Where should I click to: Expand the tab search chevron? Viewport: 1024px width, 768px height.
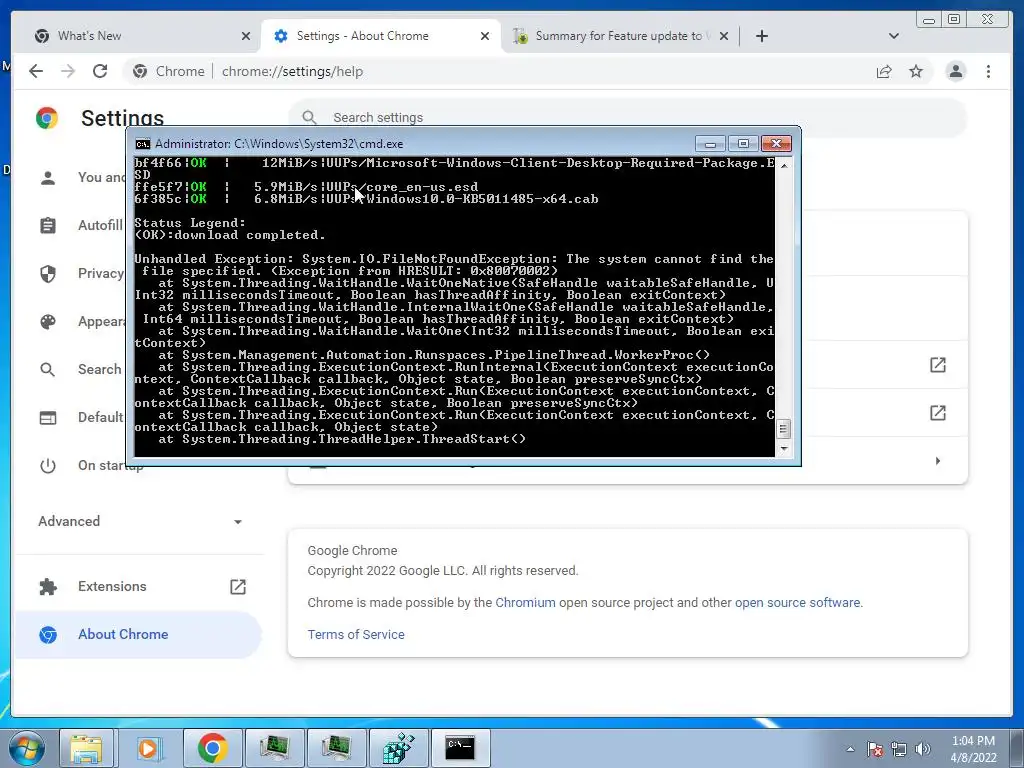tap(894, 36)
